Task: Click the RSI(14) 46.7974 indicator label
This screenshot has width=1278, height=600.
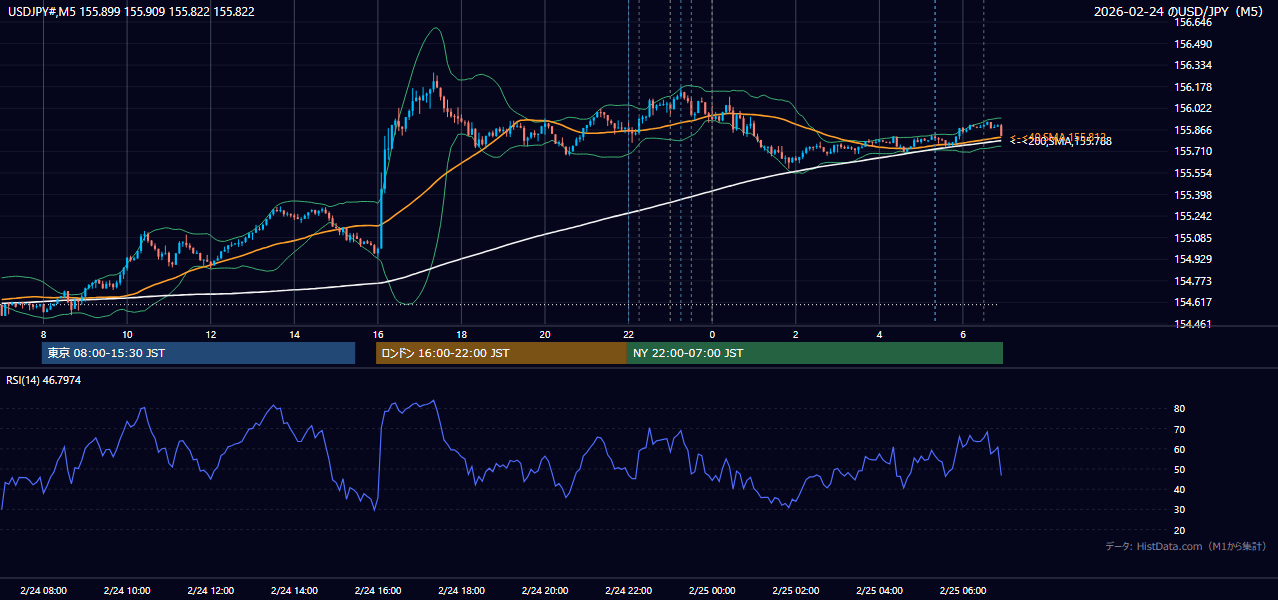Action: pos(44,380)
